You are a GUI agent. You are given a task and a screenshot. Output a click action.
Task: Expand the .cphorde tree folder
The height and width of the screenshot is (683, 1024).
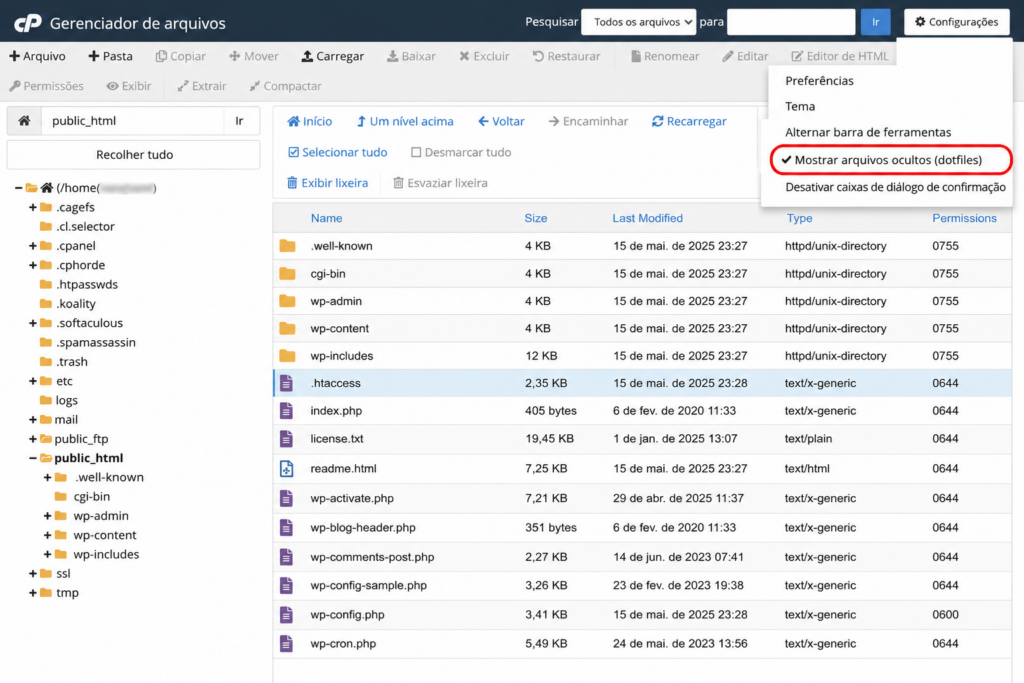(33, 265)
